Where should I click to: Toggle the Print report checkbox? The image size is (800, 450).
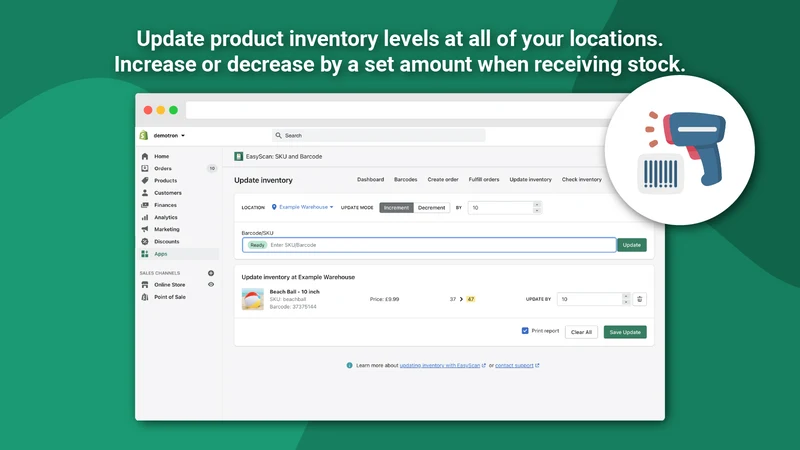pos(525,331)
